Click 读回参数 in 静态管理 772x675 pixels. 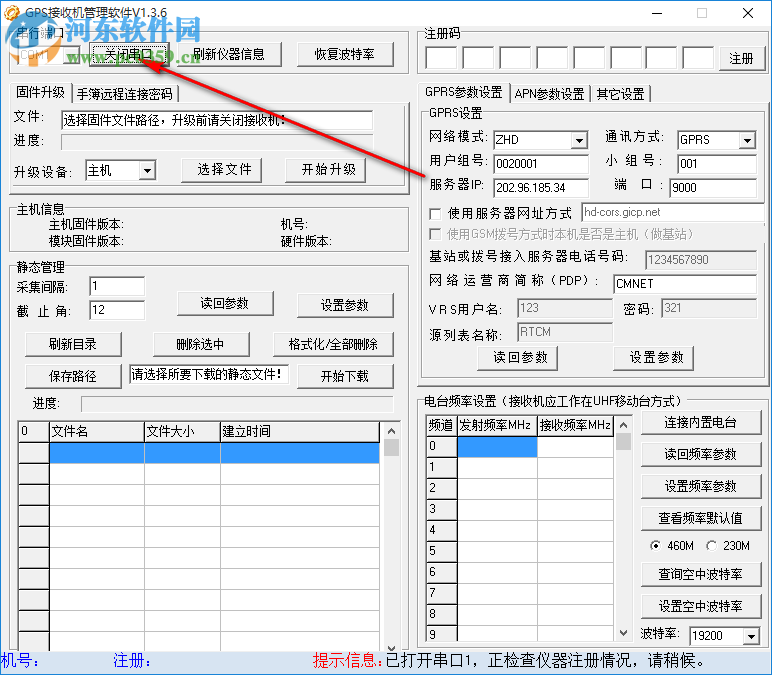pos(225,304)
